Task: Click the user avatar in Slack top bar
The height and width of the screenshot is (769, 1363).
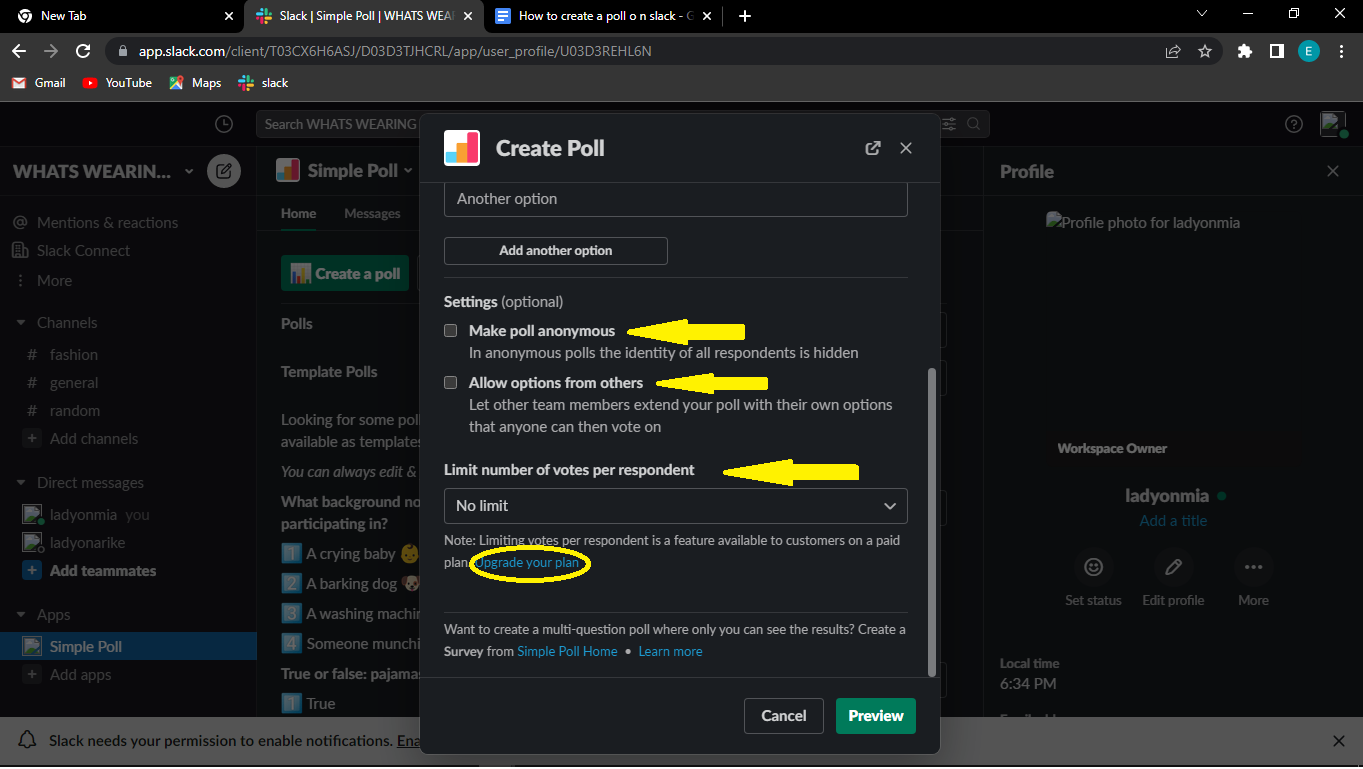Action: (x=1333, y=124)
